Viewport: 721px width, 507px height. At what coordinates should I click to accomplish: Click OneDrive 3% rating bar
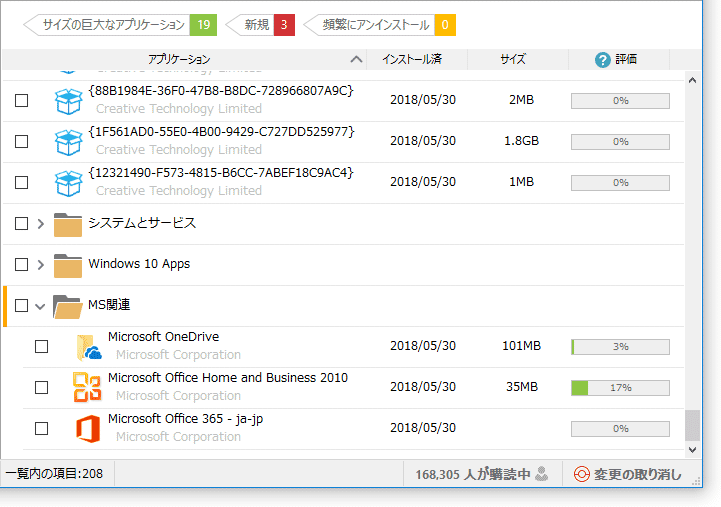[x=620, y=347]
